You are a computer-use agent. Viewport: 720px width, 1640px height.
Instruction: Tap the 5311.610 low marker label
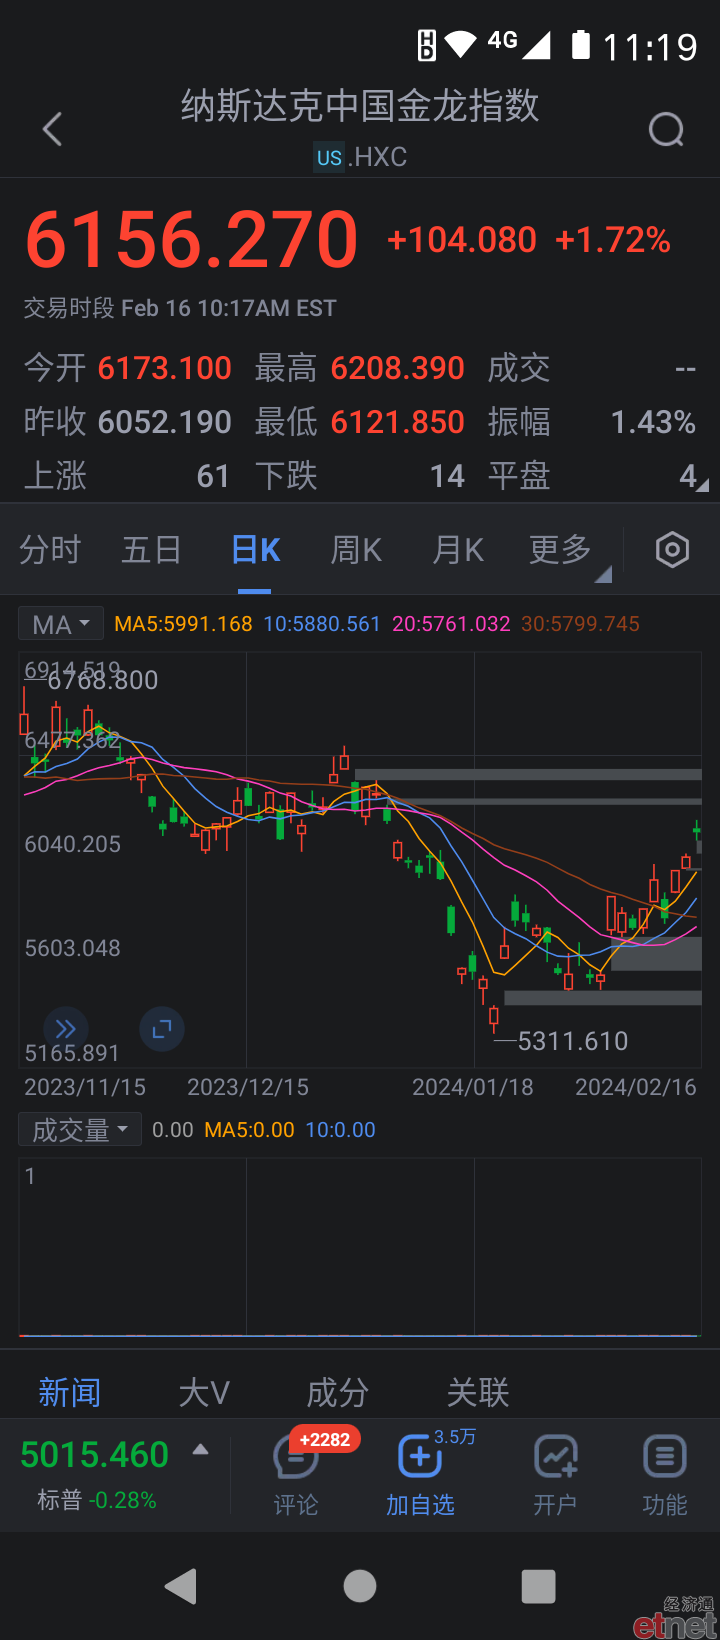click(573, 1042)
